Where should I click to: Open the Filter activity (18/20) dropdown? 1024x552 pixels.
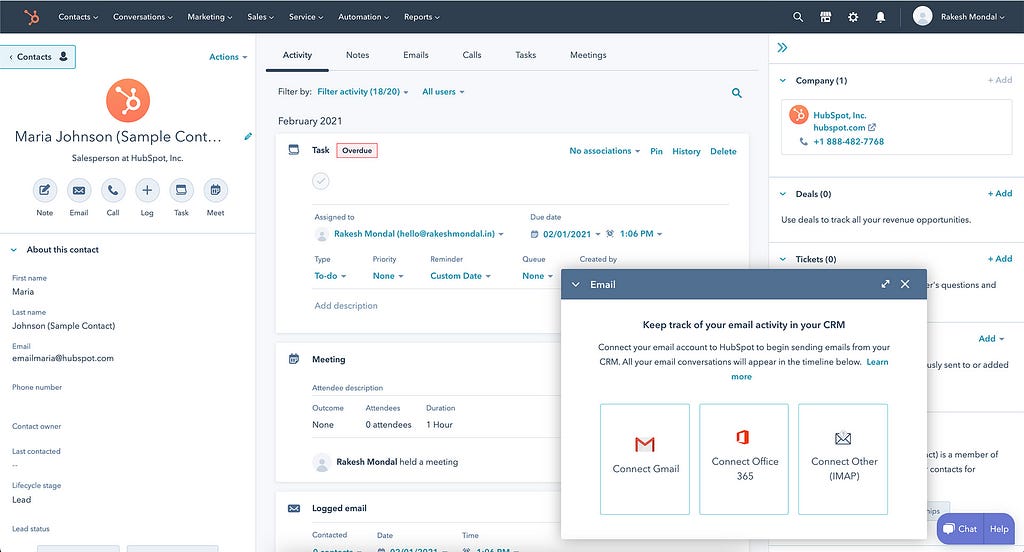362,92
